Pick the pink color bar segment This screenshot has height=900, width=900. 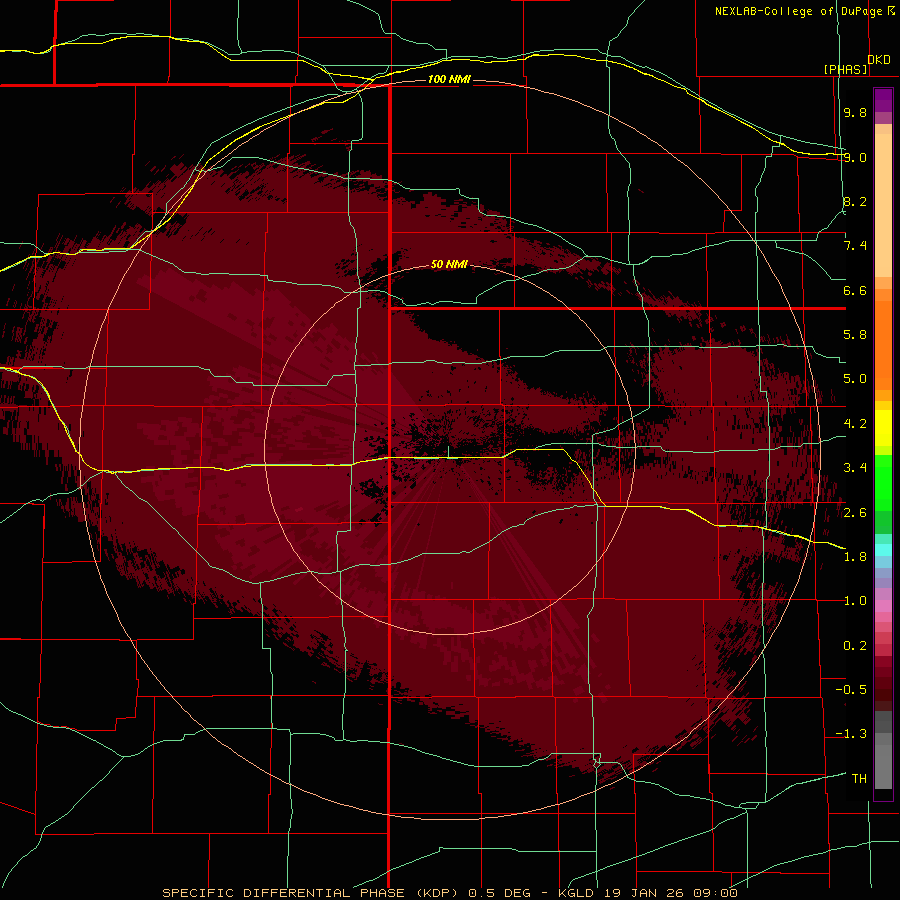pos(883,606)
